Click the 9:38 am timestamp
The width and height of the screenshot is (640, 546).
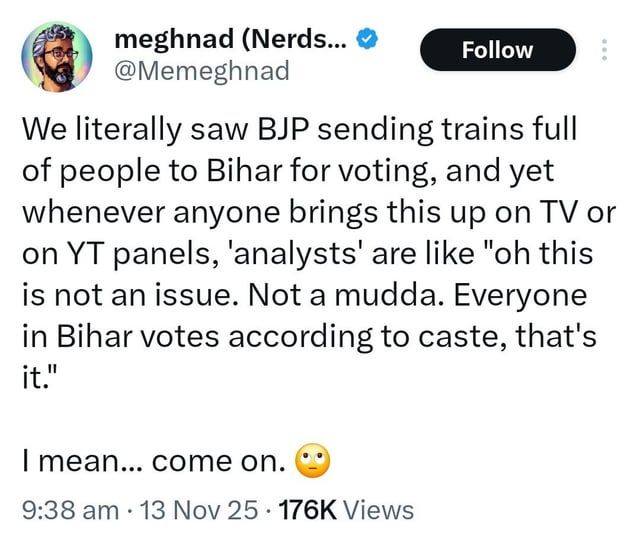point(71,510)
